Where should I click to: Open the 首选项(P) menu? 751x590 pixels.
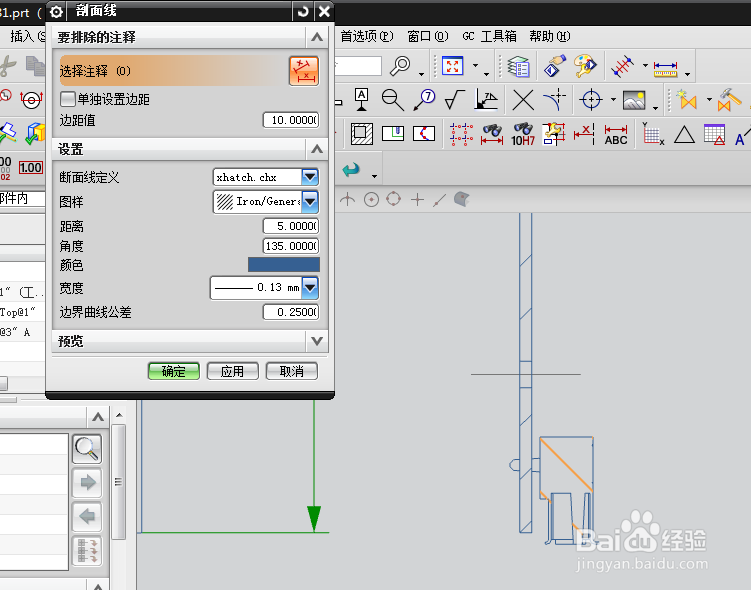[366, 36]
